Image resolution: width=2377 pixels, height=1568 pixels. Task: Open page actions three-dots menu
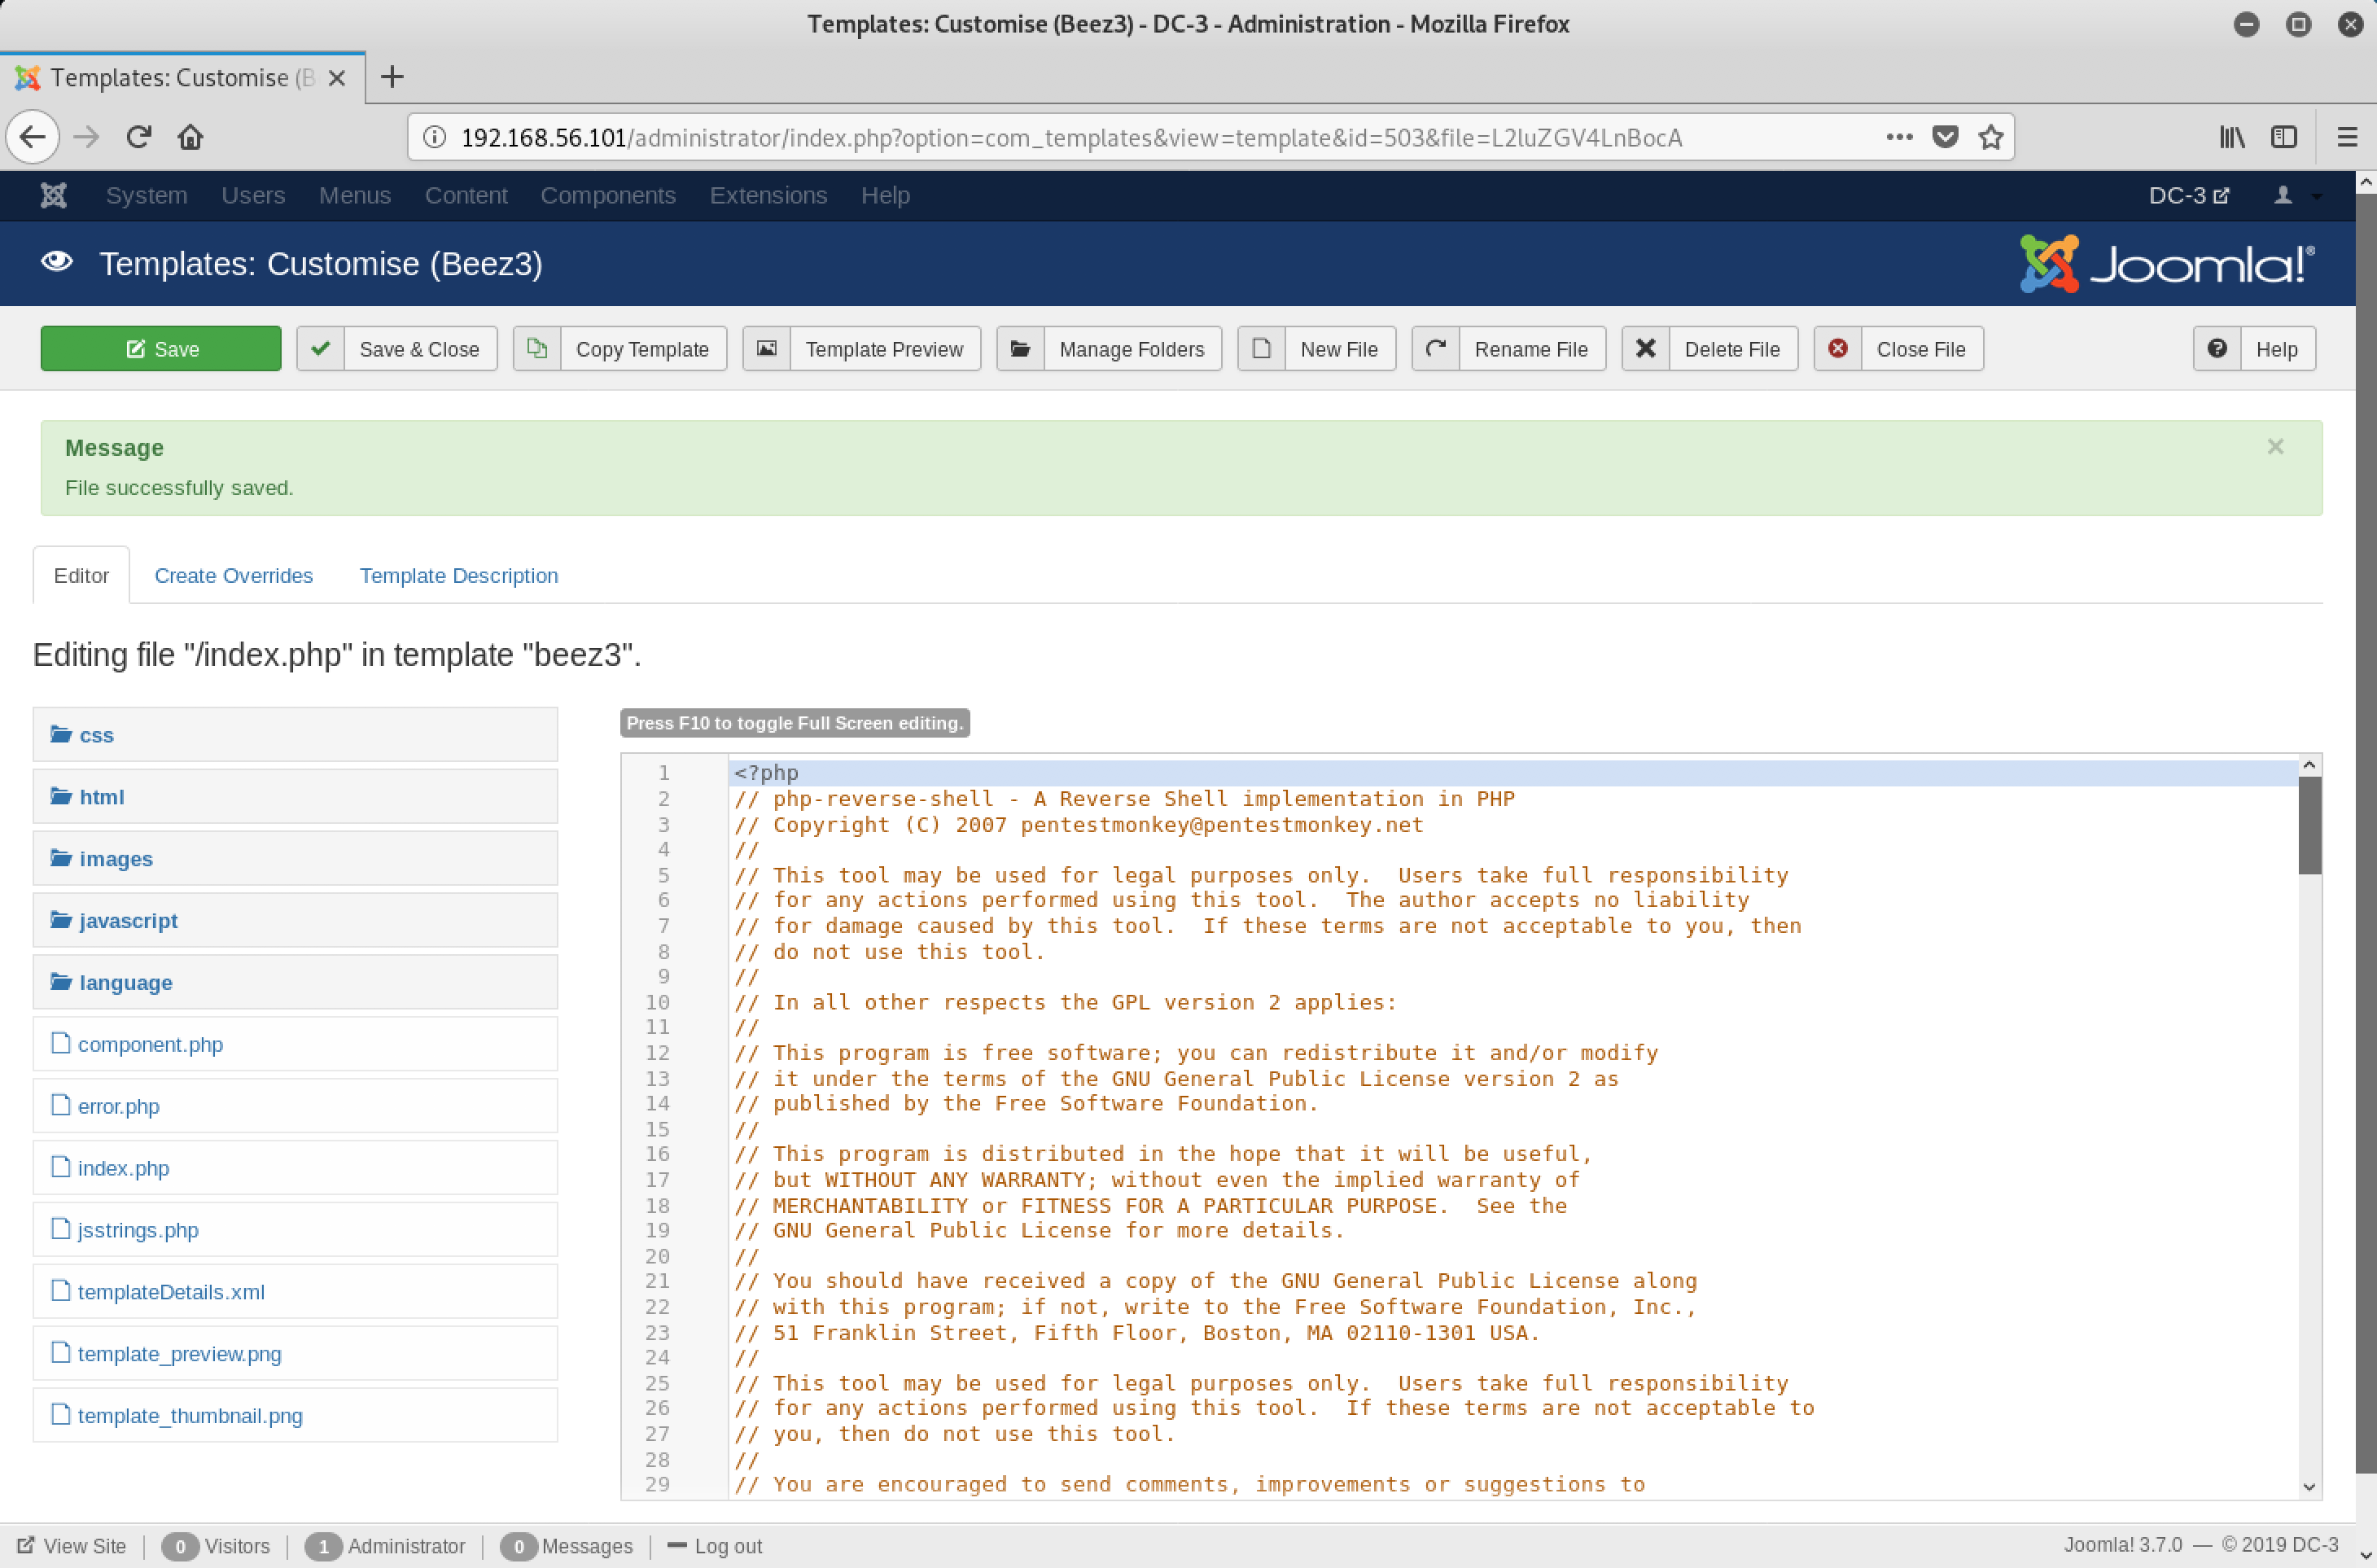tap(1899, 137)
